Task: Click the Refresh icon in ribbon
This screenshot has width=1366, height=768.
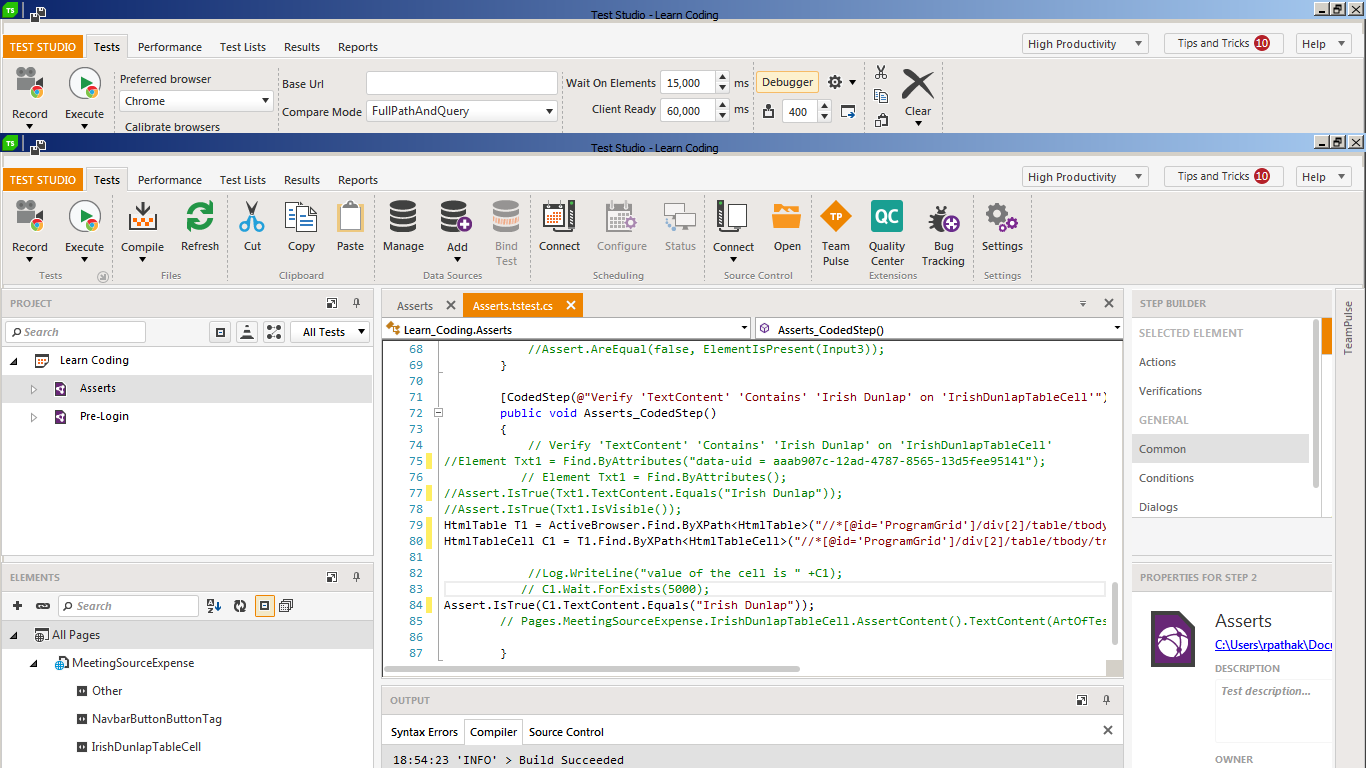Action: [x=200, y=218]
